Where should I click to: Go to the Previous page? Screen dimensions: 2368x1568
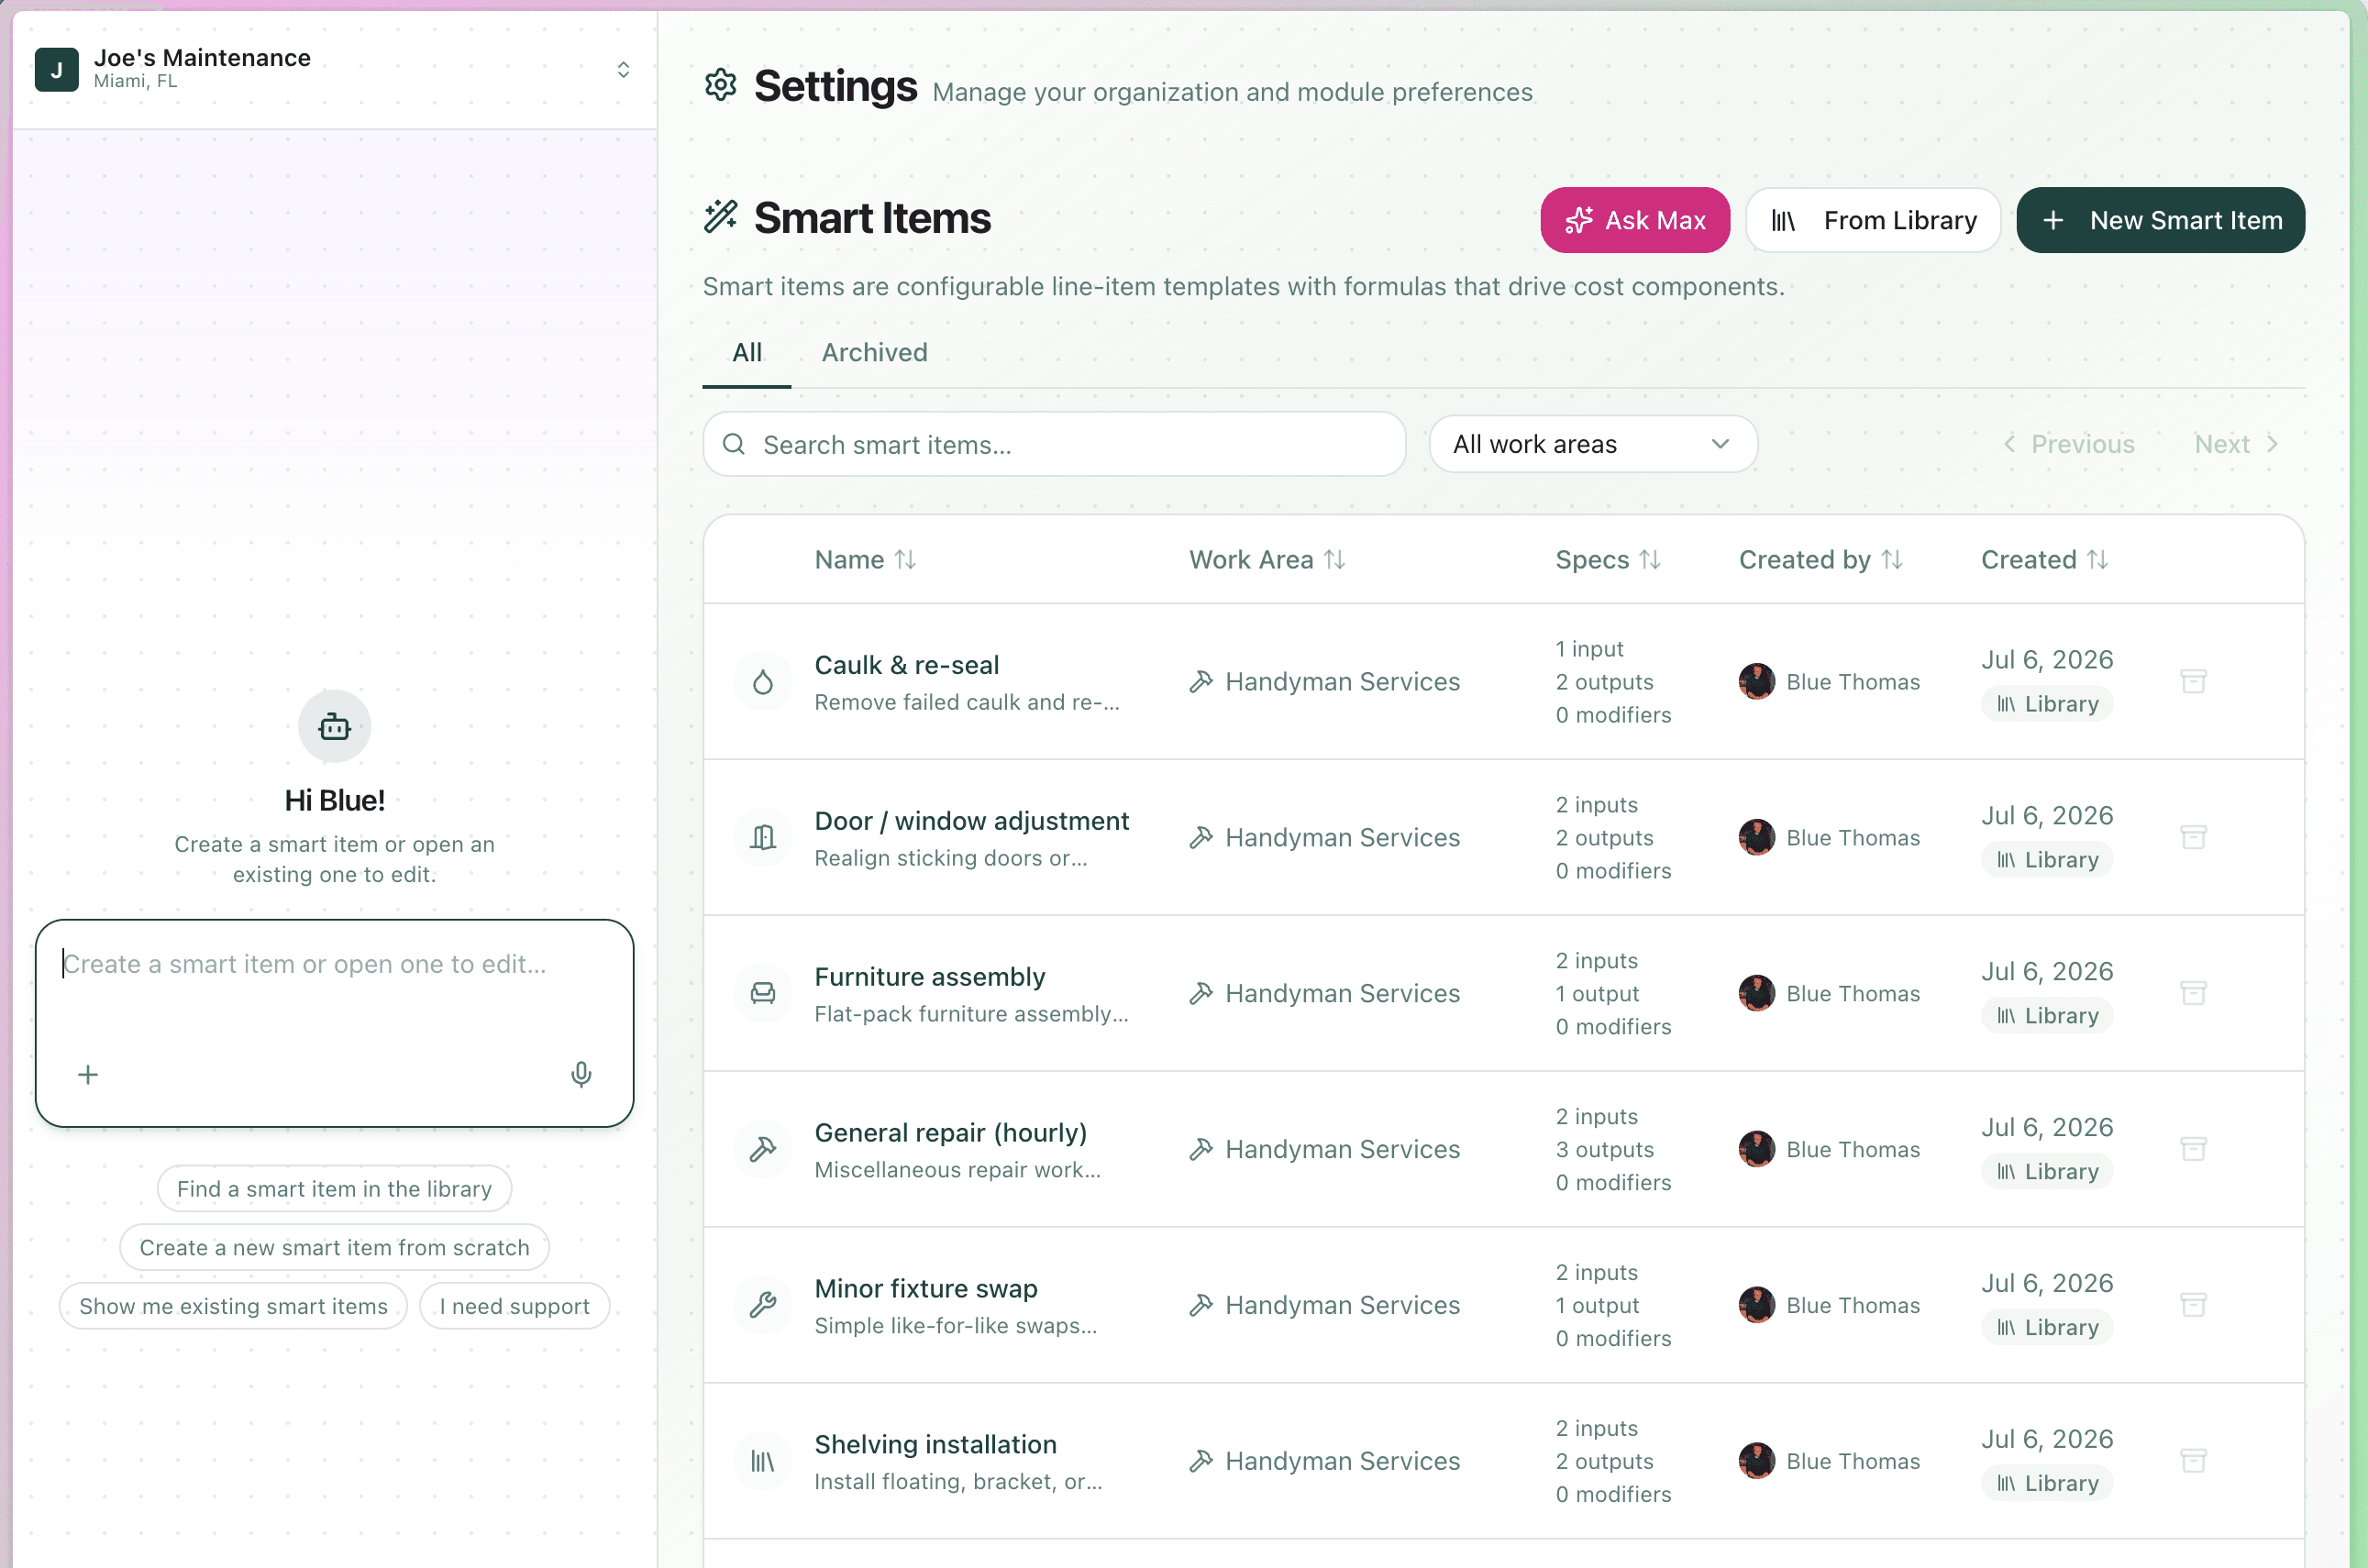click(2069, 444)
